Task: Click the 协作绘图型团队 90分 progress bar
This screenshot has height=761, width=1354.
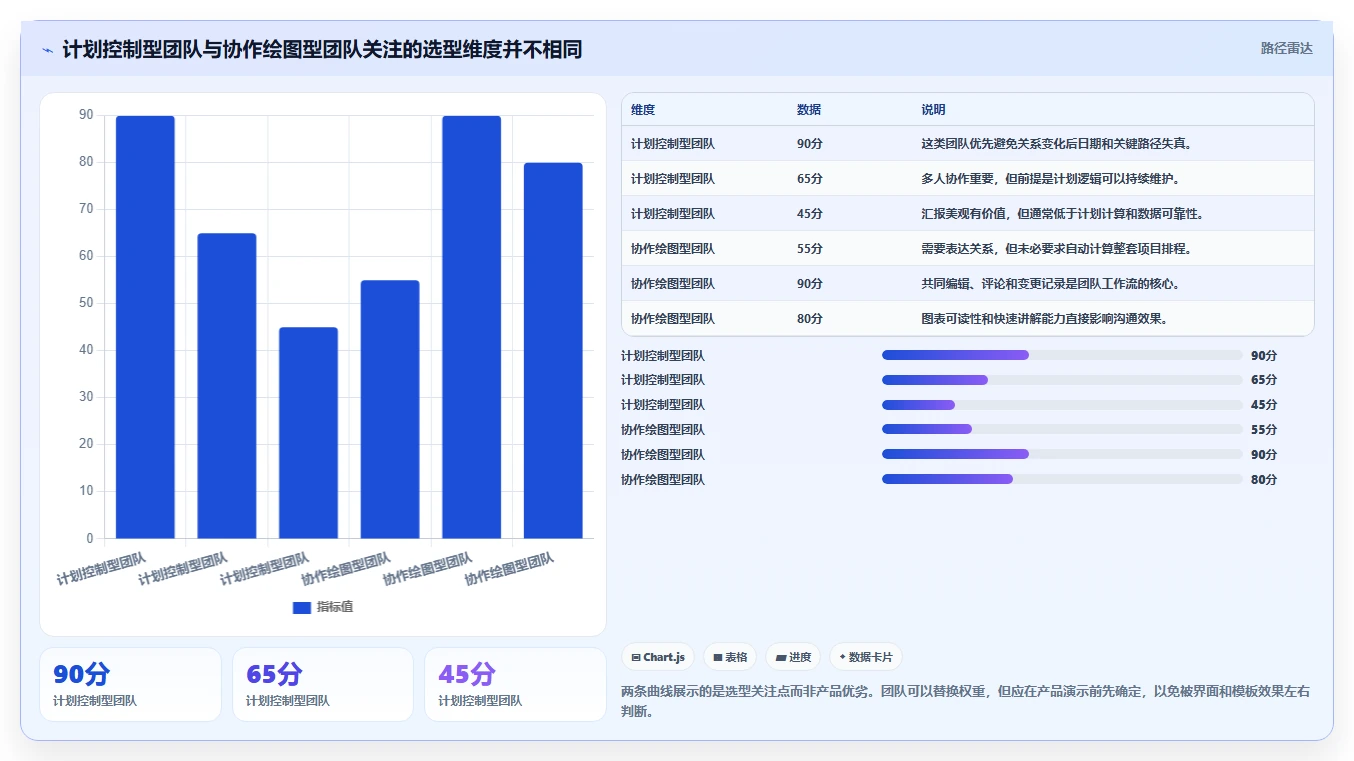Action: (1062, 454)
